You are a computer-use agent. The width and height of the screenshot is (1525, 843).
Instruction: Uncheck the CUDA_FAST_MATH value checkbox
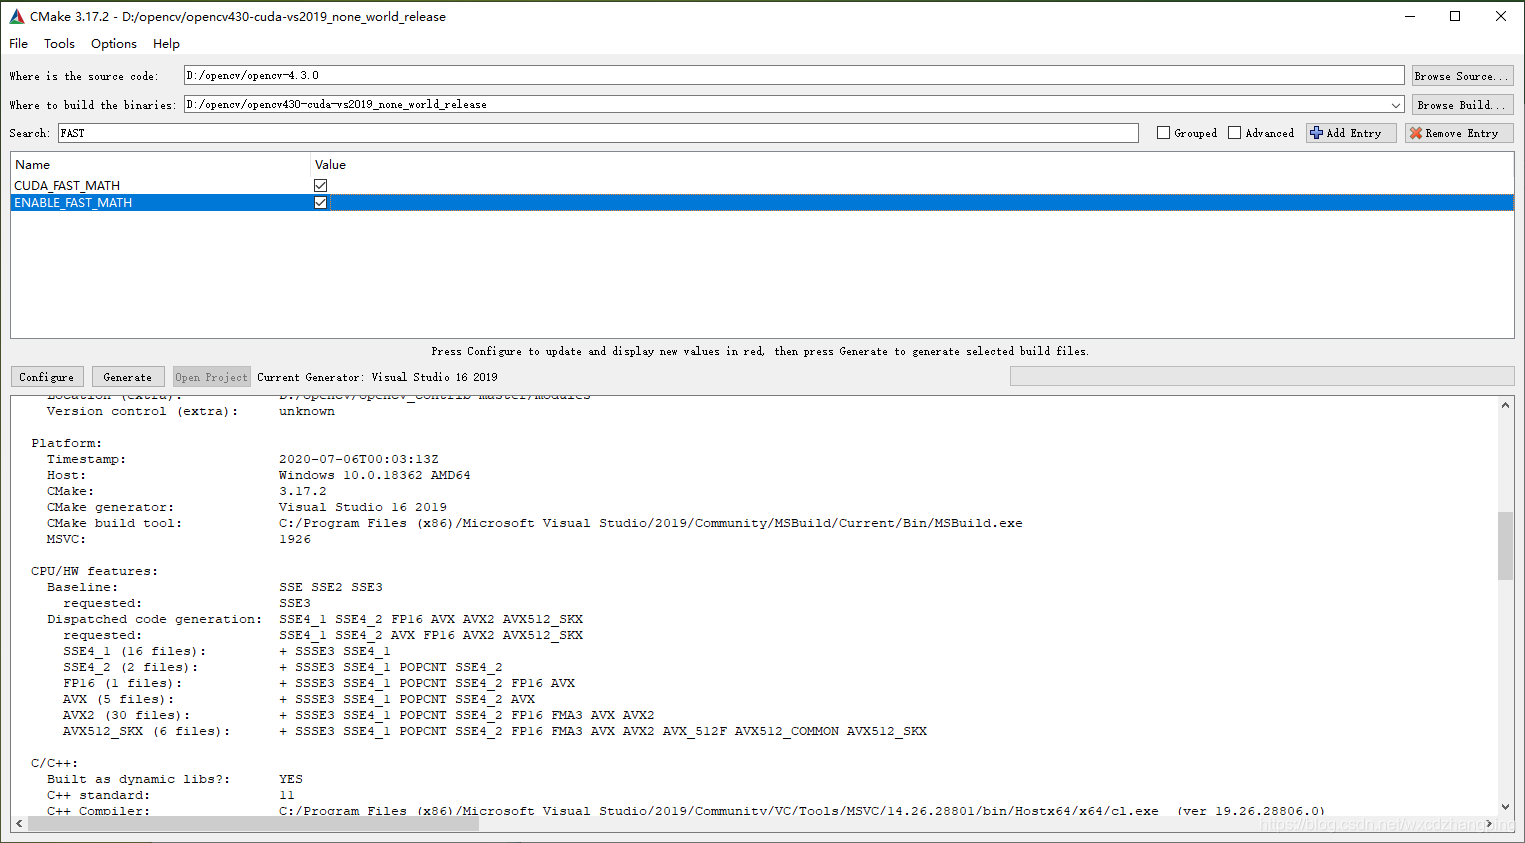pyautogui.click(x=321, y=186)
